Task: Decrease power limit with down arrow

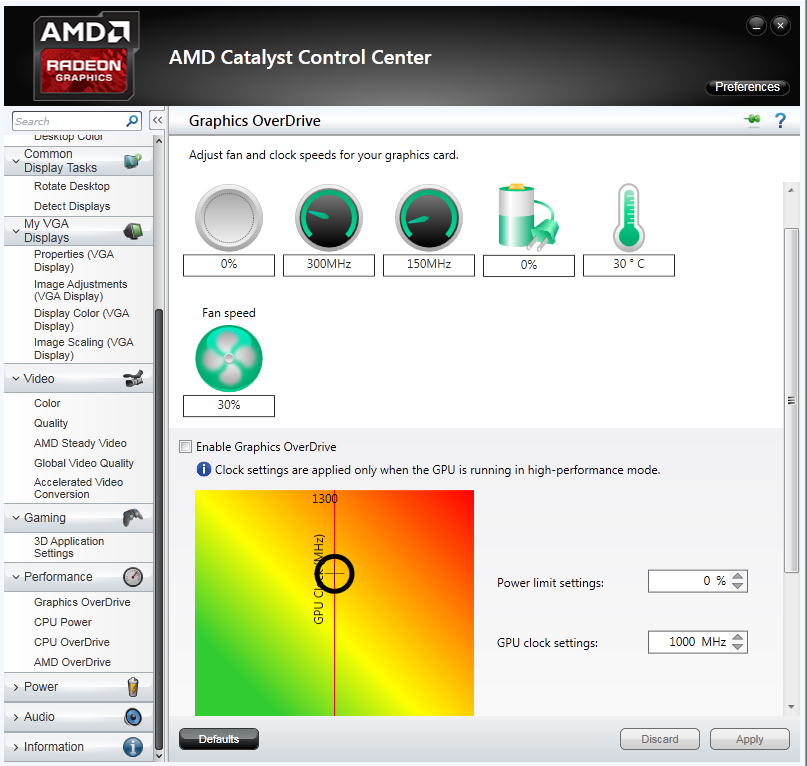Action: coord(738,586)
